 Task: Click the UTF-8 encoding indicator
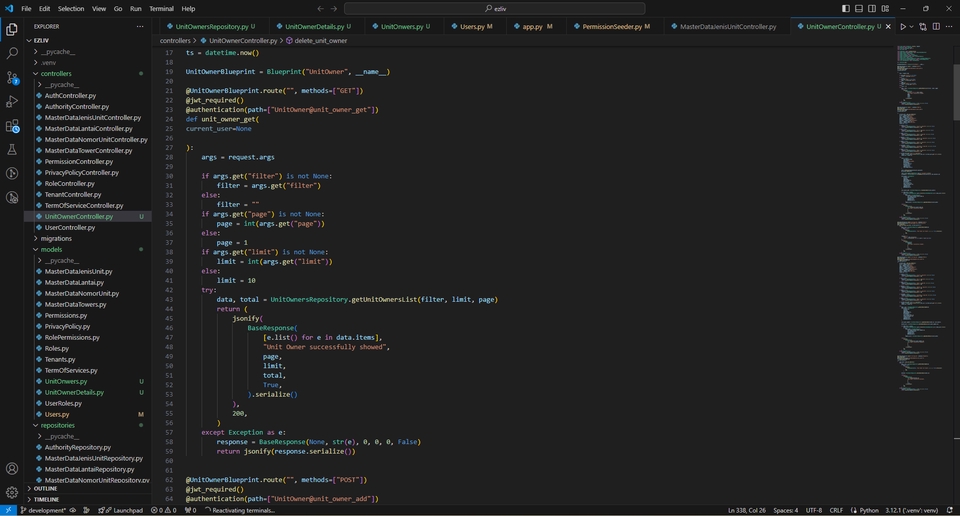814,510
